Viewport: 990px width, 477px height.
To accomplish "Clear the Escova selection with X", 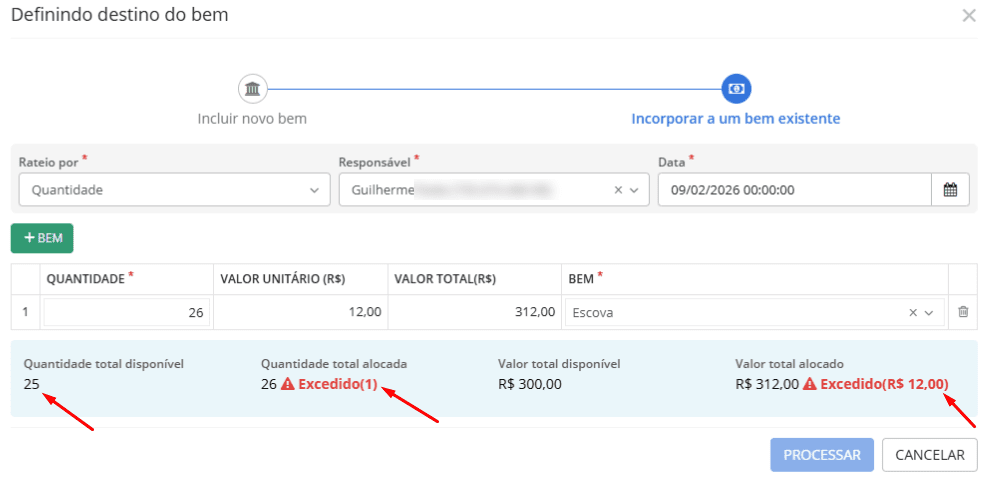I will click(x=913, y=312).
